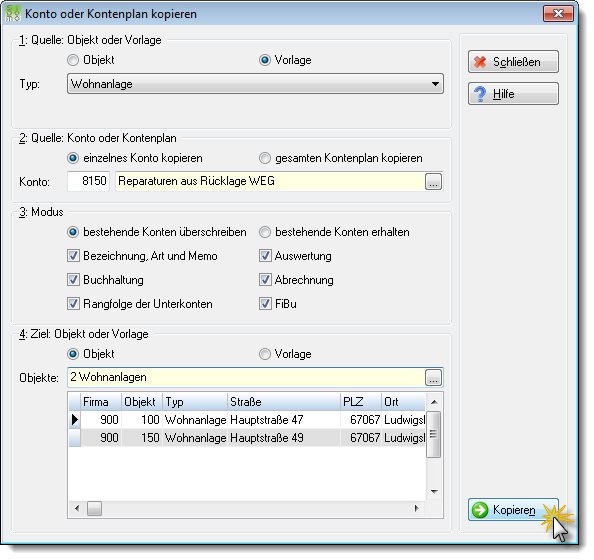Open Objekte selection ellipsis button
Viewport: 594px width, 560px height.
433,377
